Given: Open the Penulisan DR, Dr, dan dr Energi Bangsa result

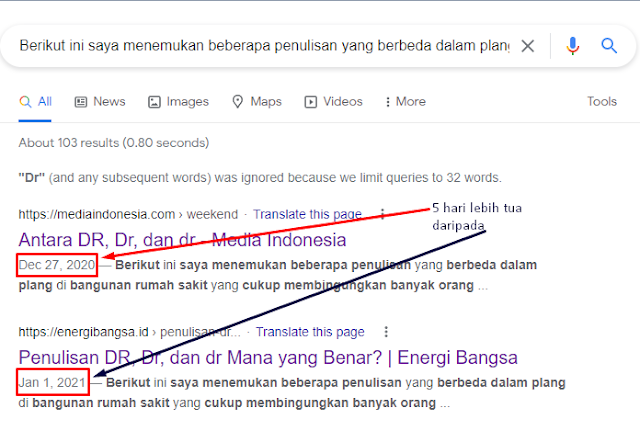Looking at the screenshot, I should click(268, 358).
